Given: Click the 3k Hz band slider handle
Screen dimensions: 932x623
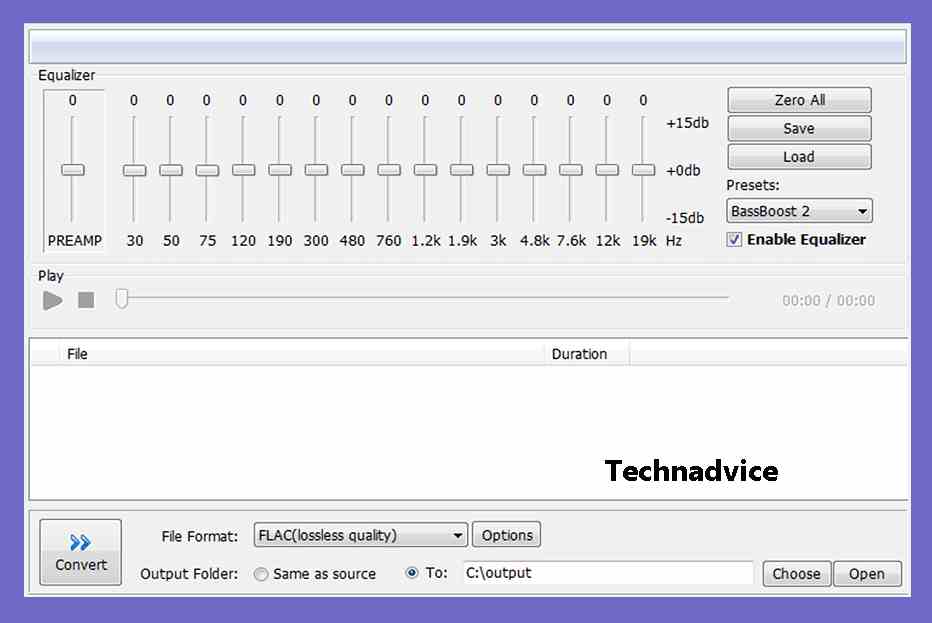Looking at the screenshot, I should click(498, 170).
